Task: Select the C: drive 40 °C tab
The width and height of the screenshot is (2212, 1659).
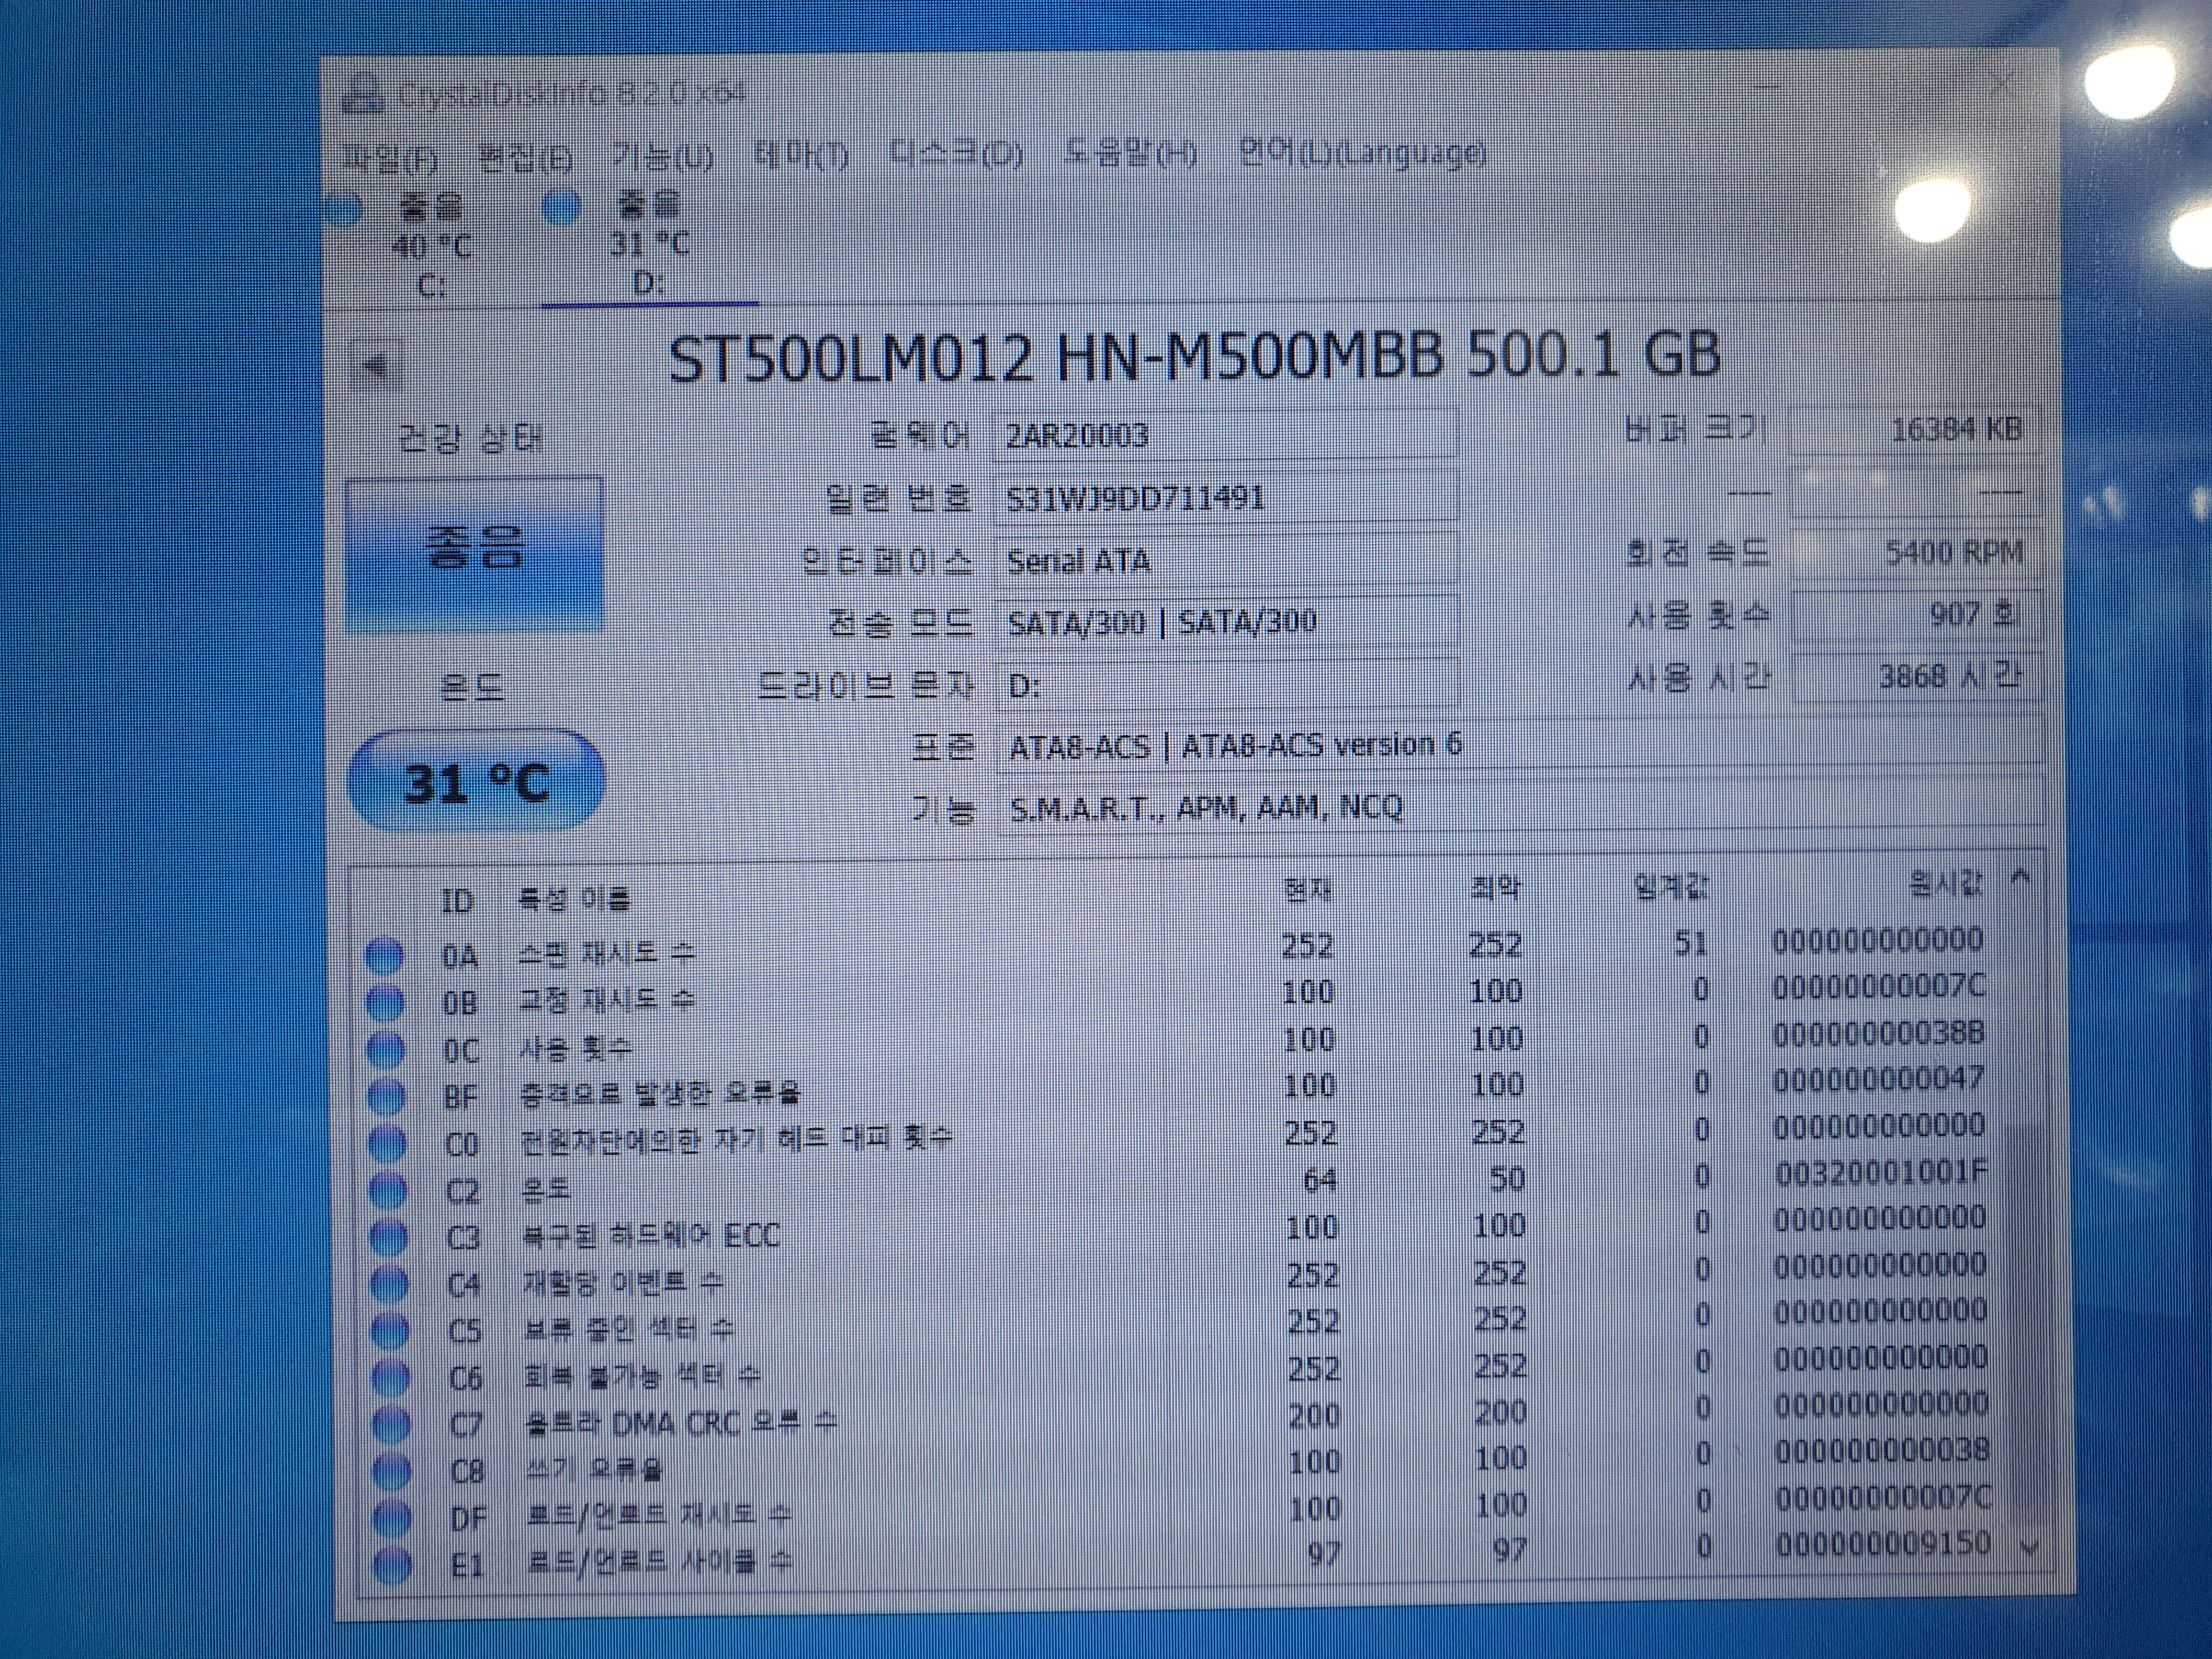Action: tap(432, 246)
